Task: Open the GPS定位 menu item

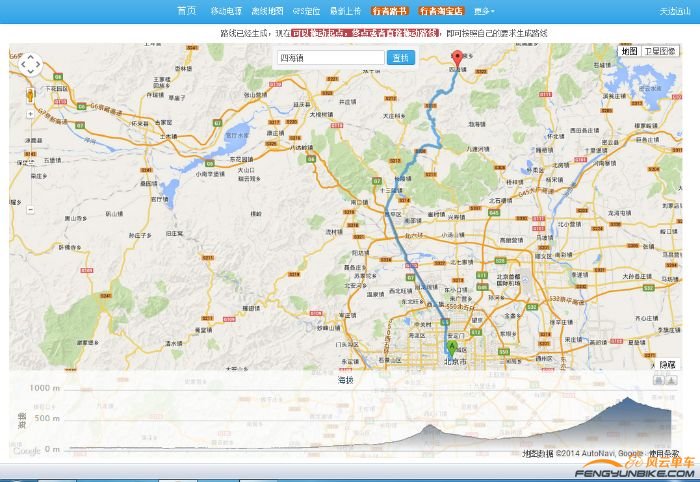Action: pyautogui.click(x=306, y=11)
